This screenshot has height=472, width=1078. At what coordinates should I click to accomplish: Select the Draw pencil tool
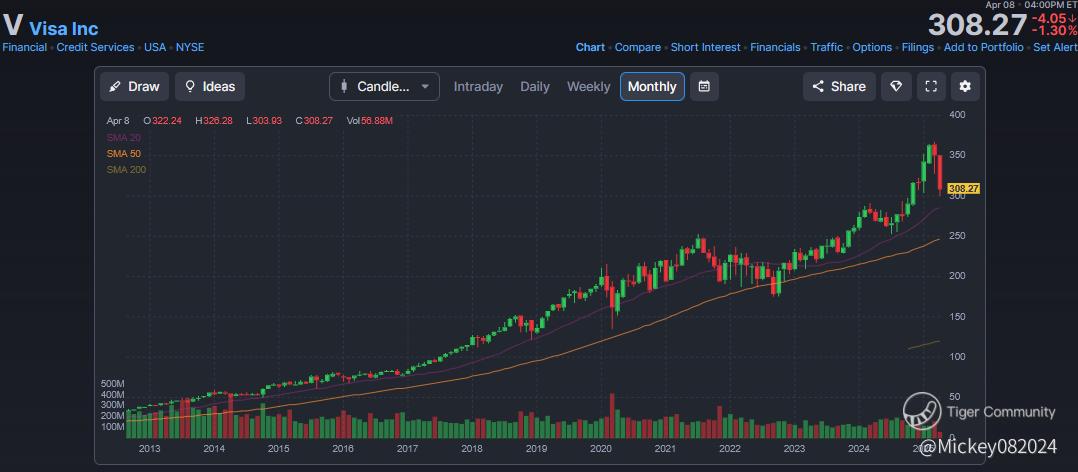[x=134, y=87]
